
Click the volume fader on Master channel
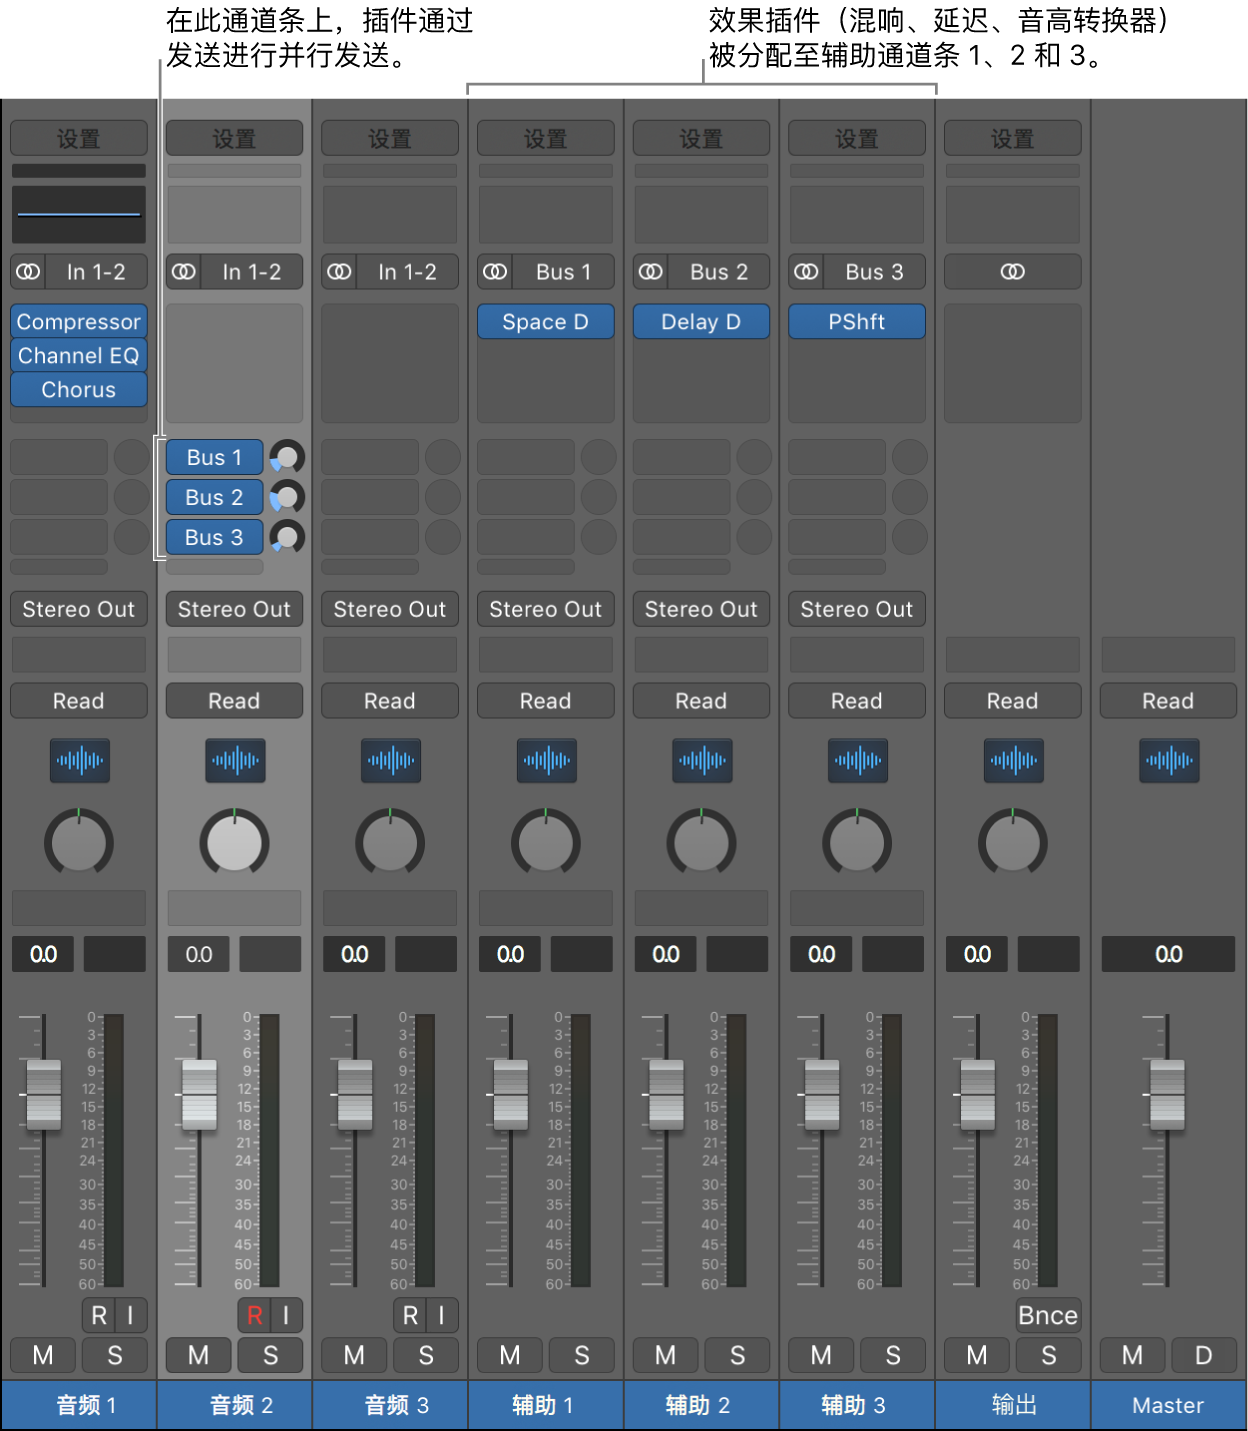[x=1167, y=1094]
